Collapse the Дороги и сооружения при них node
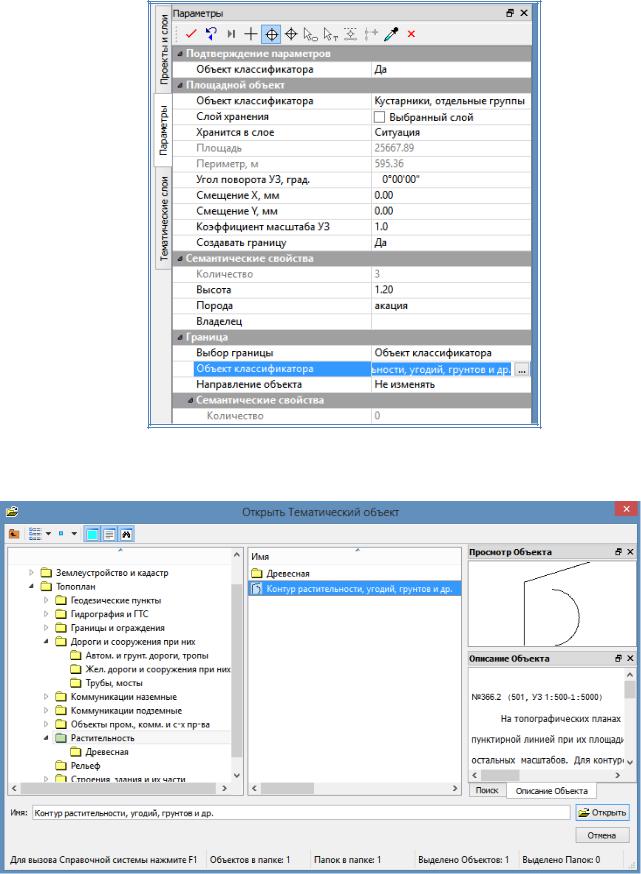This screenshot has width=641, height=874. point(46,642)
